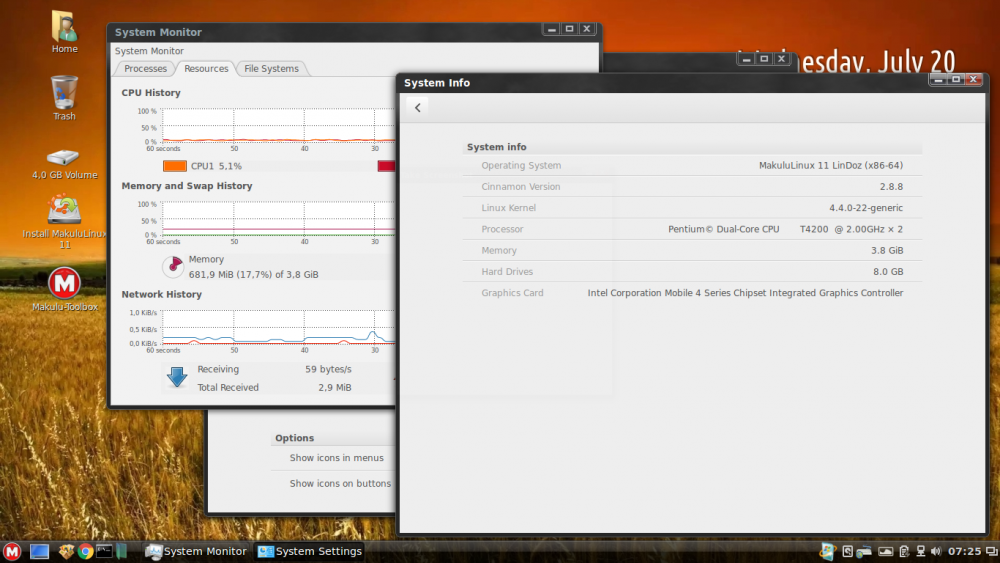
Task: Open the Makulu-Toolbox desktop icon
Action: (64, 290)
